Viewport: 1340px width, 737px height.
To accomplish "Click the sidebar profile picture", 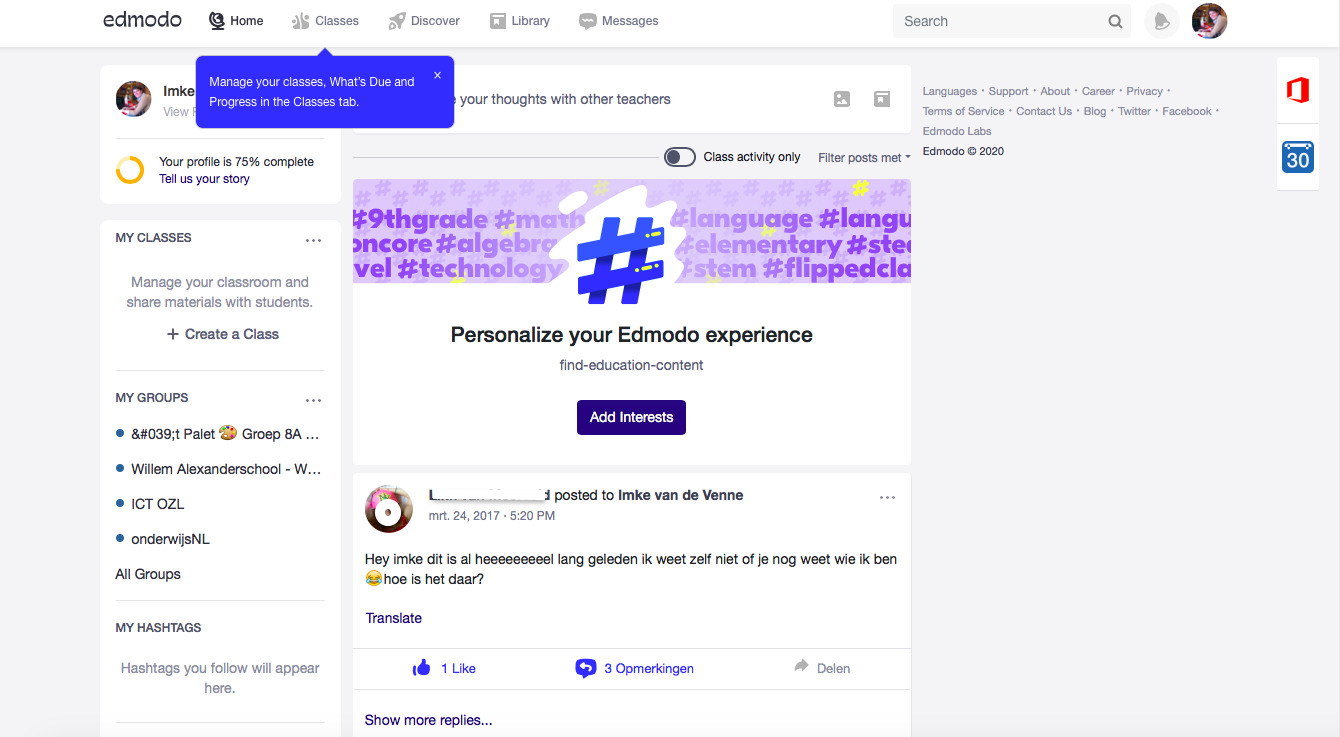I will coord(134,99).
